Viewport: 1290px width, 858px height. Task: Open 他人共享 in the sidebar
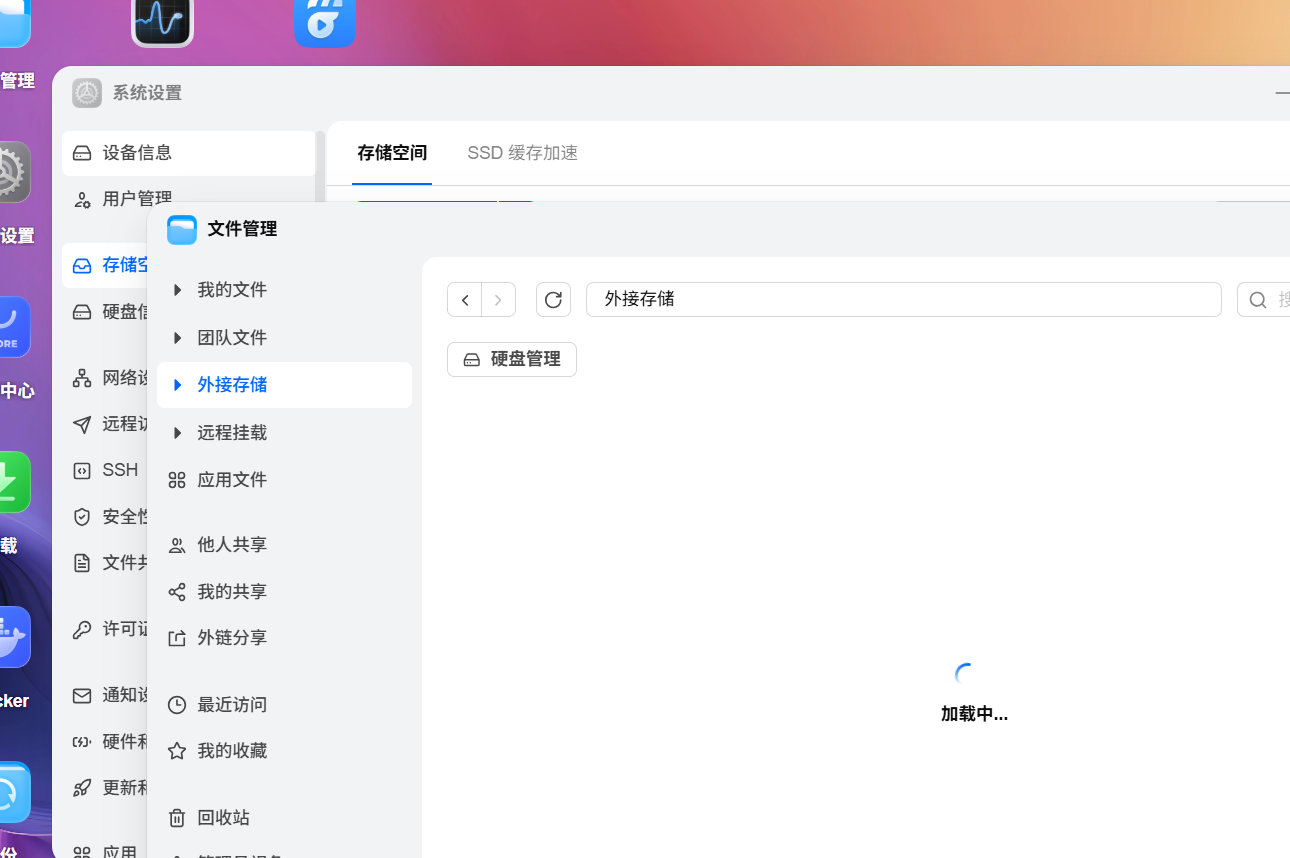284,545
